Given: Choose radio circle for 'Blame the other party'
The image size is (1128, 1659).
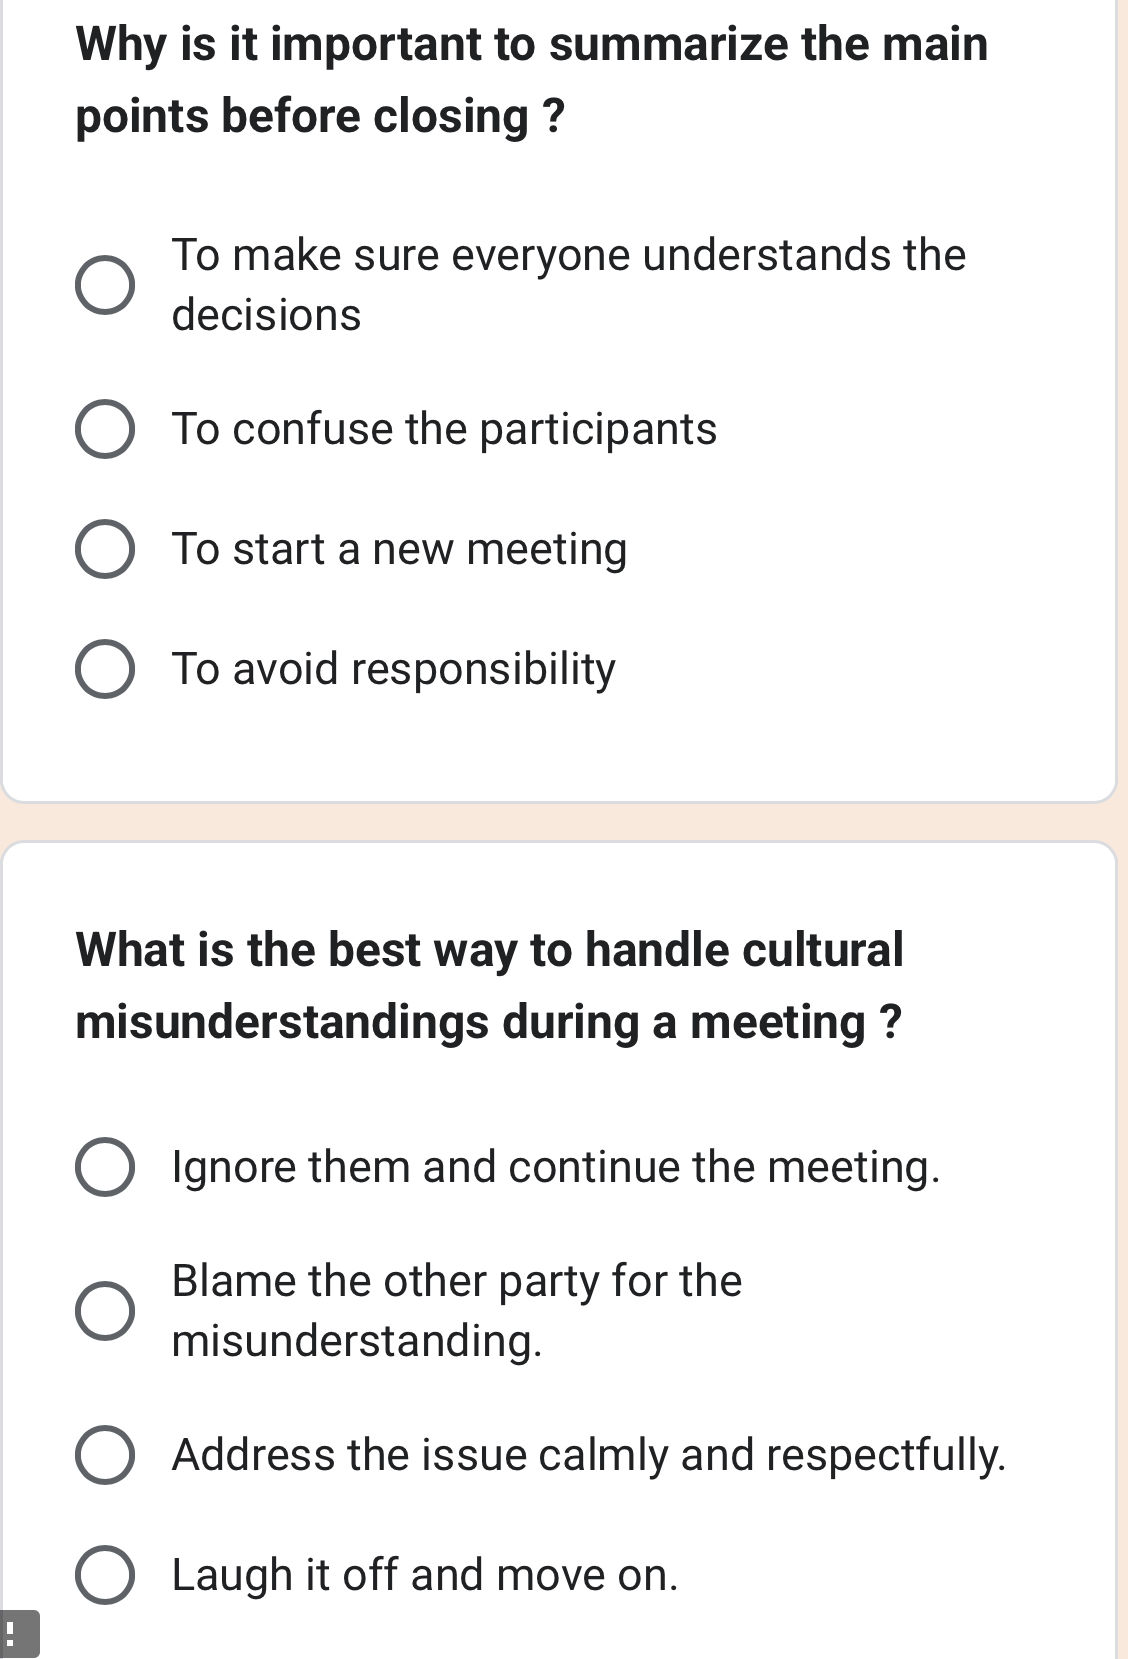Looking at the screenshot, I should pyautogui.click(x=105, y=1310).
